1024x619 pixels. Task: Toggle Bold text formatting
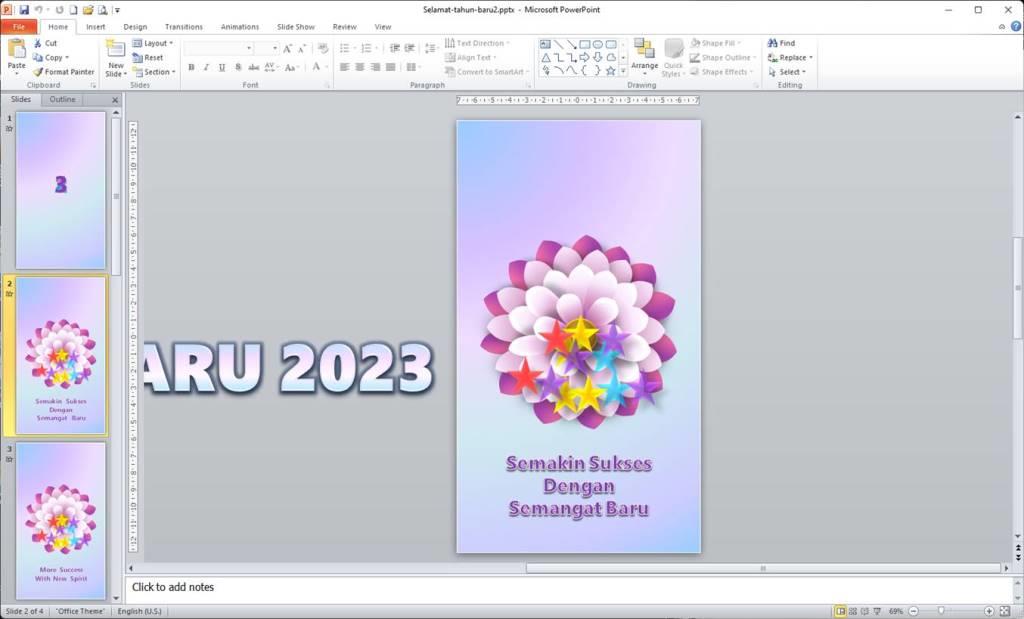191,68
